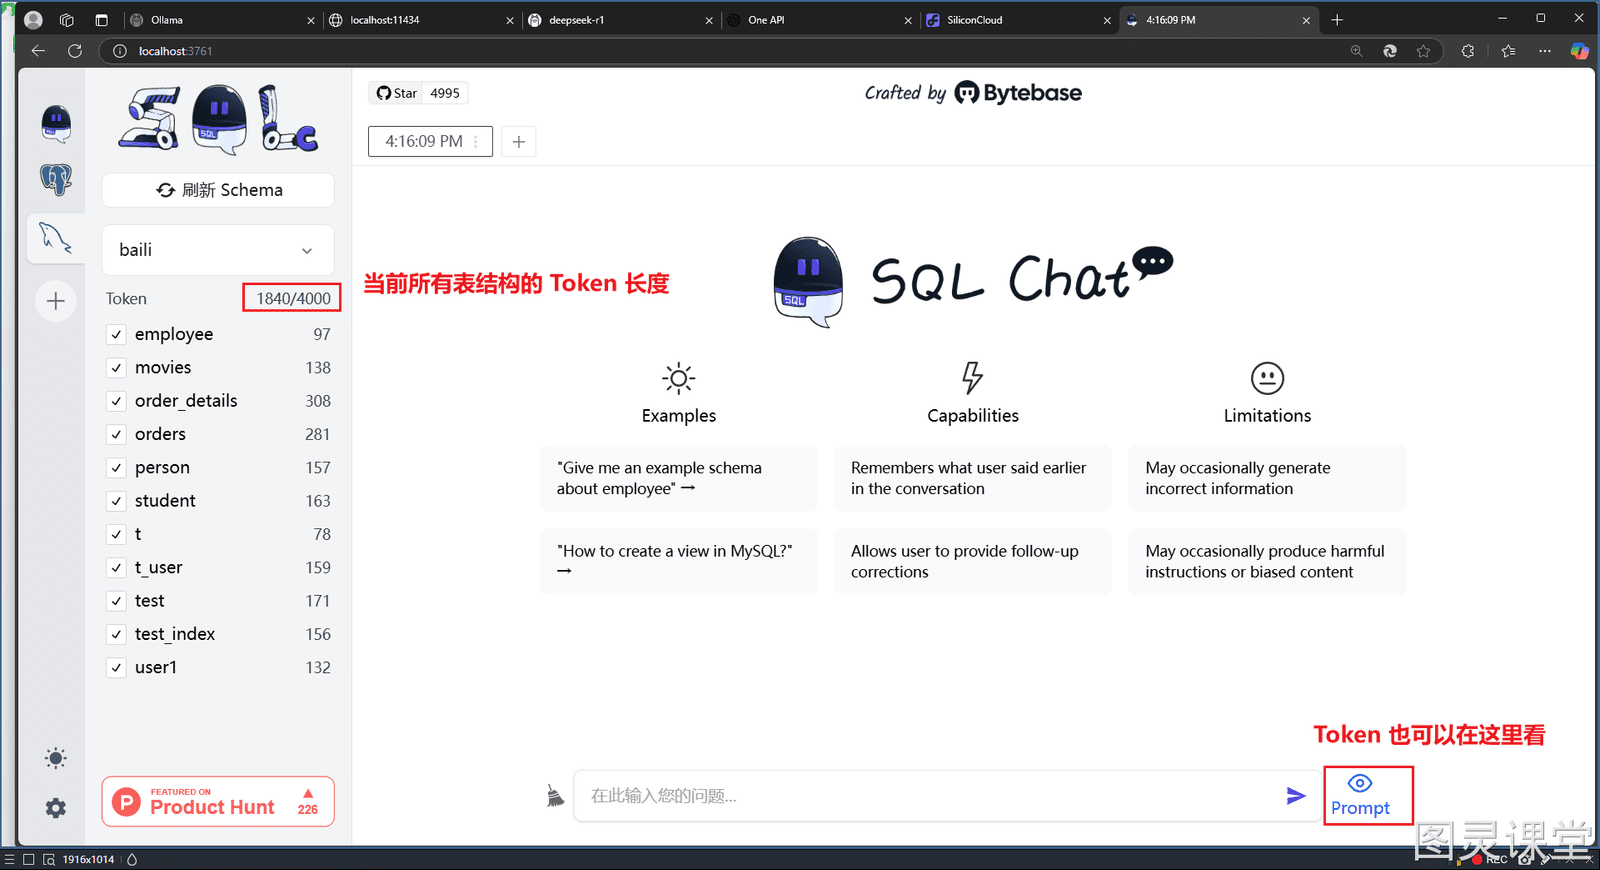Screen dimensions: 1600x870
Task: Open settings via the gear icon
Action: click(56, 808)
